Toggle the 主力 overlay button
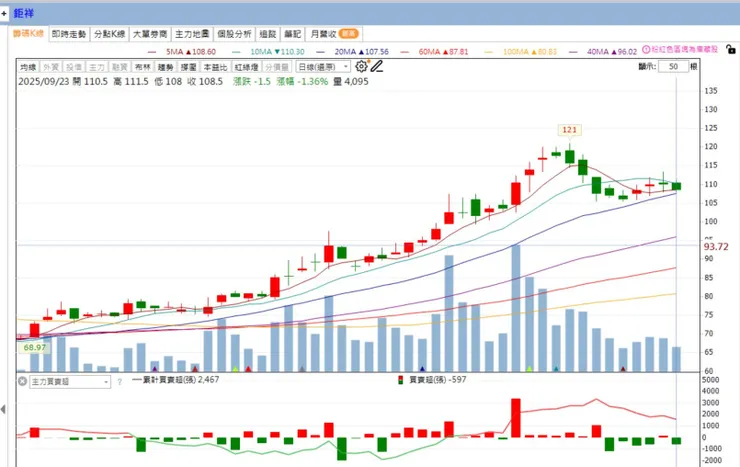Image resolution: width=740 pixels, height=467 pixels. [x=97, y=67]
